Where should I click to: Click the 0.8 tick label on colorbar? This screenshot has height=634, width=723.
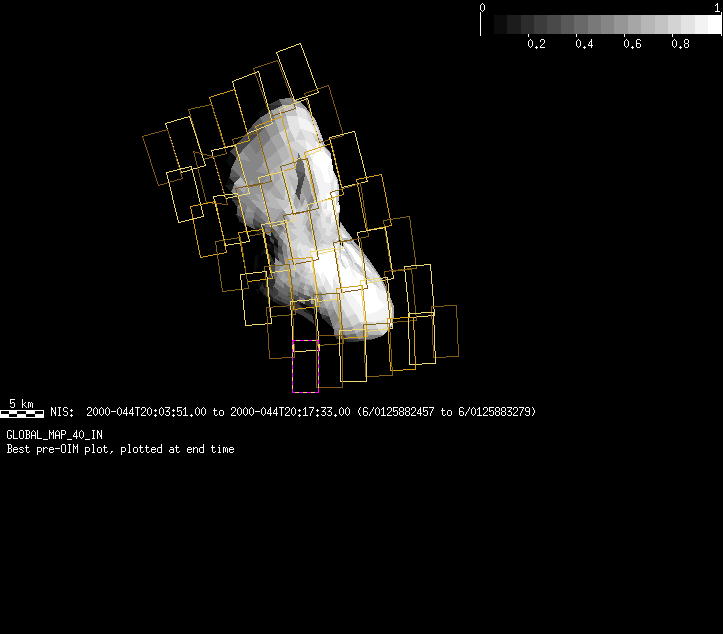click(680, 44)
